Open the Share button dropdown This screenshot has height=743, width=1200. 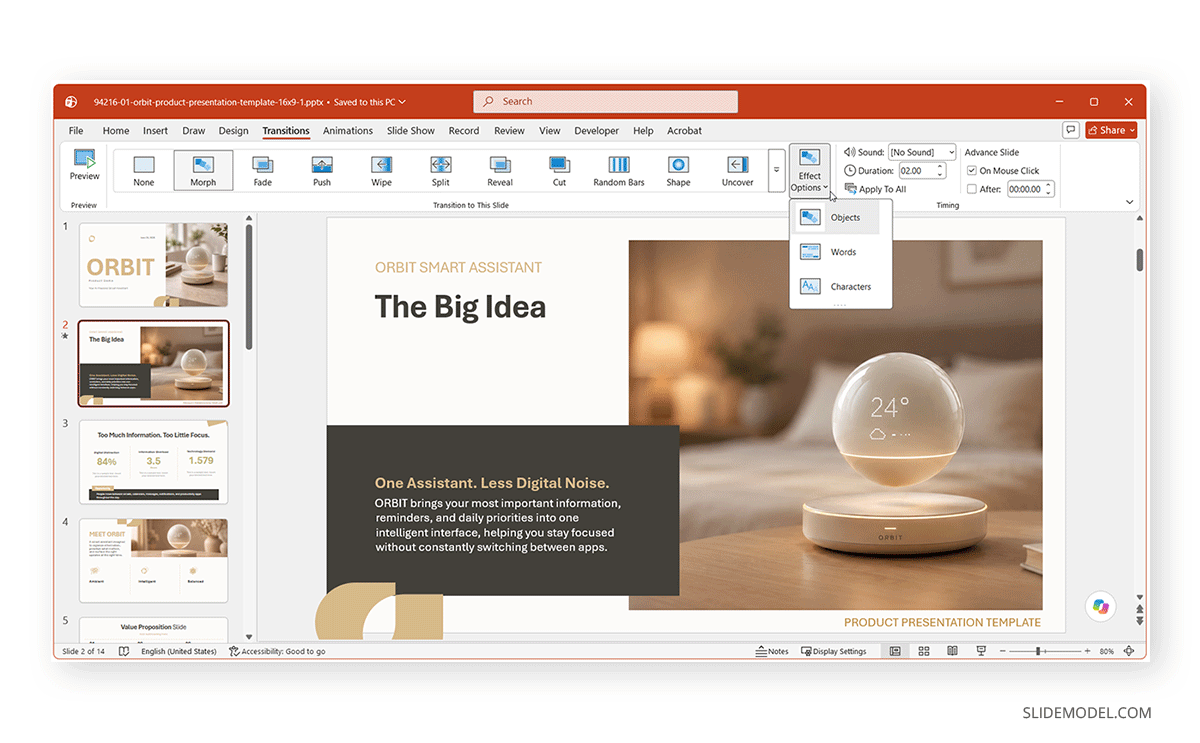coord(1112,130)
